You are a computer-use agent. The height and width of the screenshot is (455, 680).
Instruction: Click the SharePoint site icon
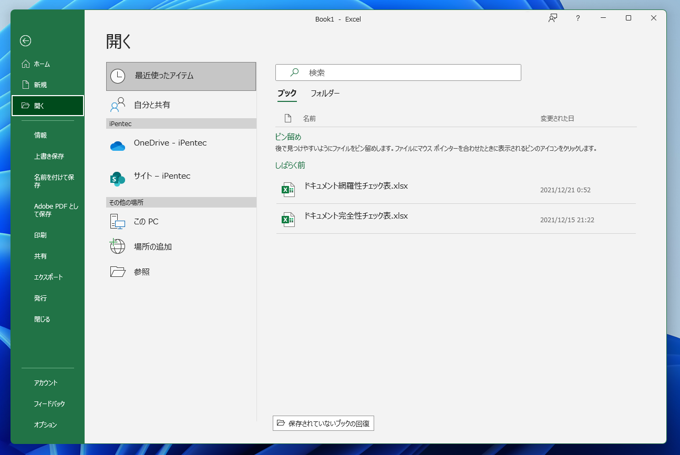118,179
